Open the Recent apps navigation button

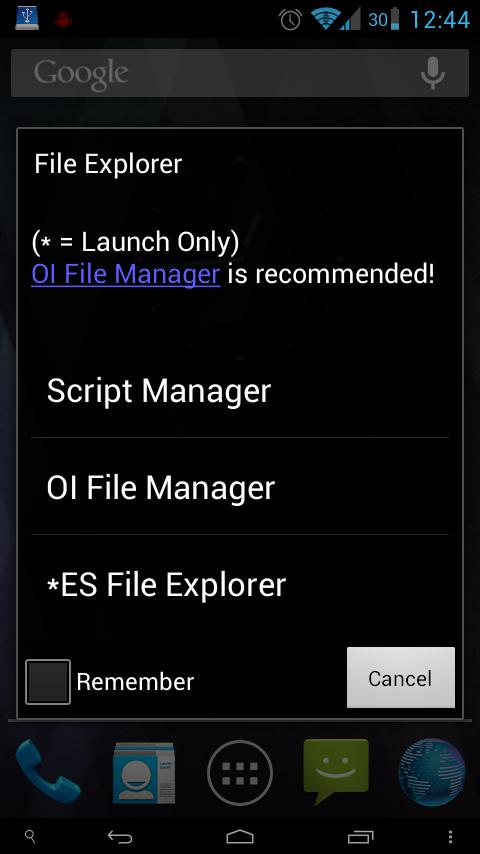click(360, 837)
